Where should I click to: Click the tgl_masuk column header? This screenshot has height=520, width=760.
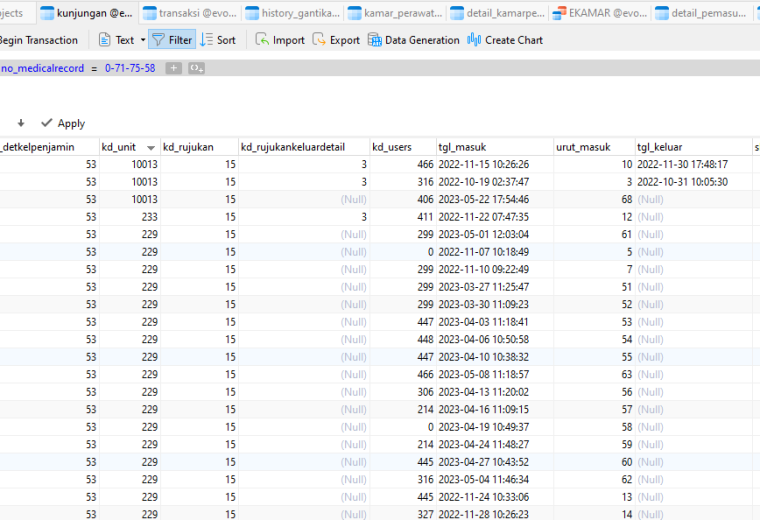click(x=494, y=147)
